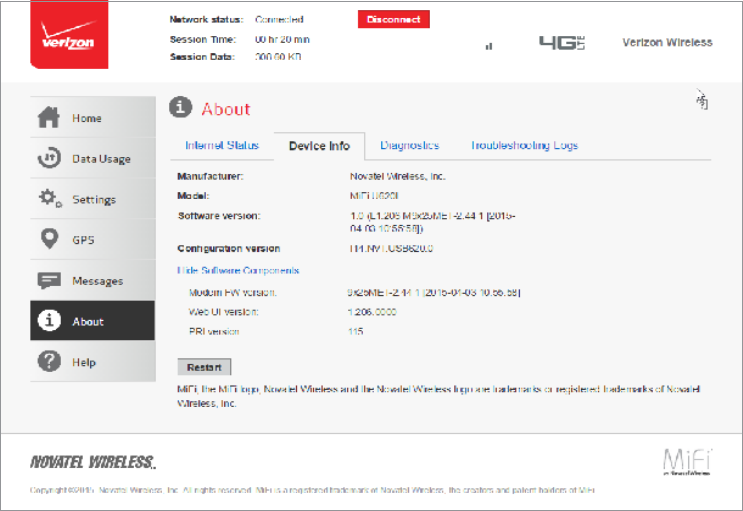Open the GPS section

pyautogui.click(x=93, y=239)
